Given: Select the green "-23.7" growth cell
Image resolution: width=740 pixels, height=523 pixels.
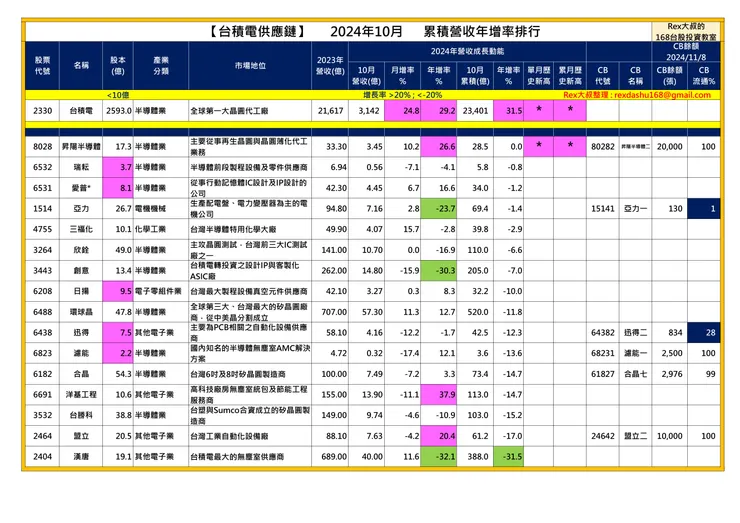Looking at the screenshot, I should pyautogui.click(x=438, y=209).
